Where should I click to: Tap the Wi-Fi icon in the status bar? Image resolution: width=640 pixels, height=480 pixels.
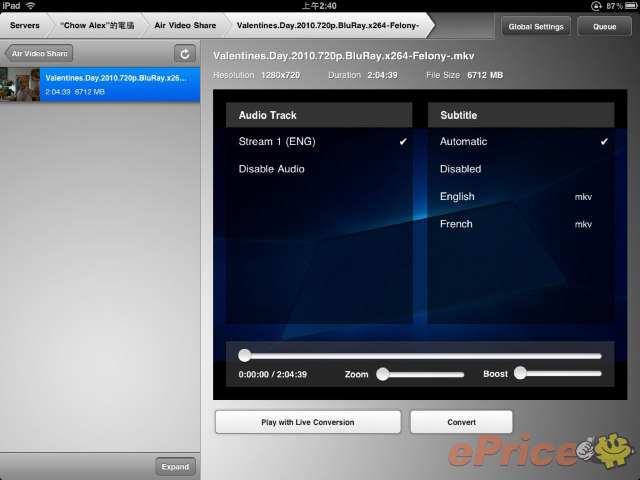tap(31, 6)
